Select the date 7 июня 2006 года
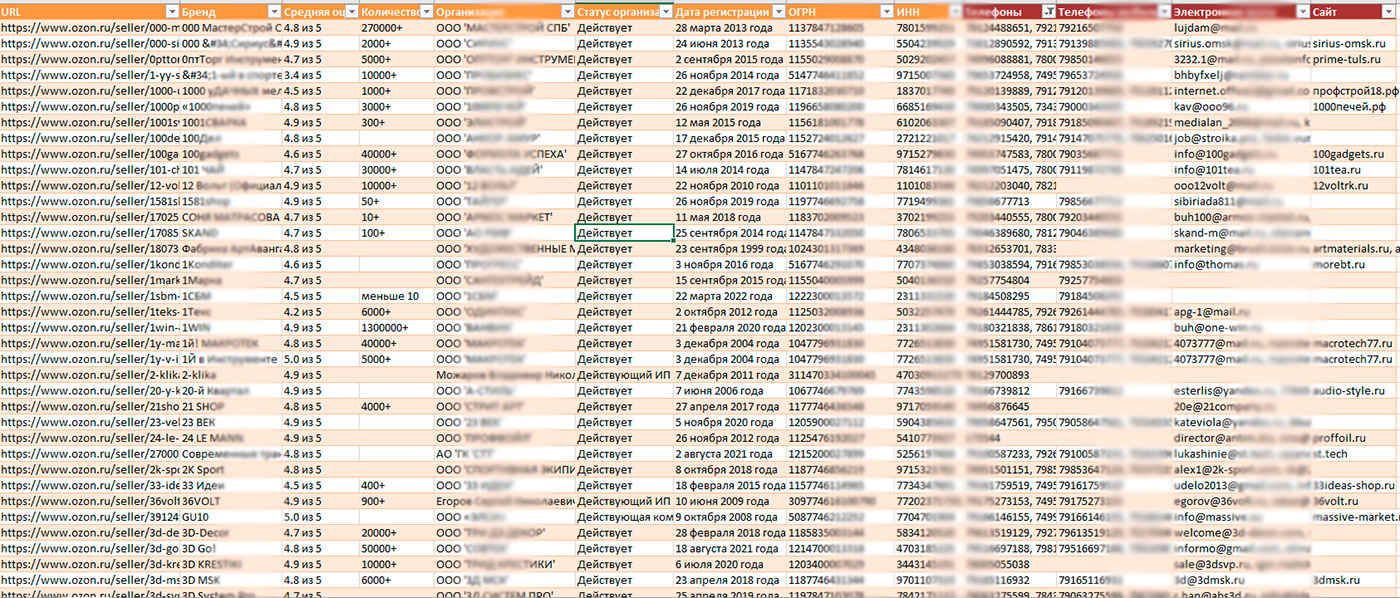1400x598 pixels. [731, 390]
